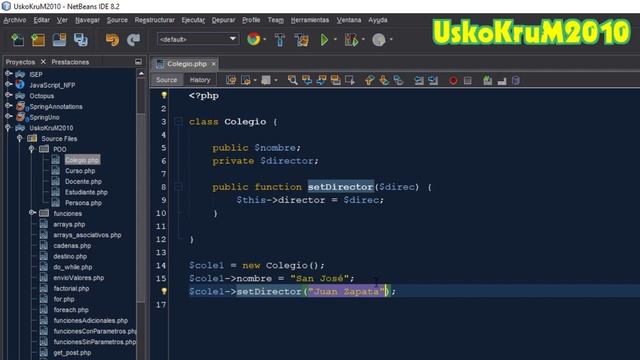Click the Find Selection magnifier icon
This screenshot has width=640, height=360.
[x=292, y=80]
